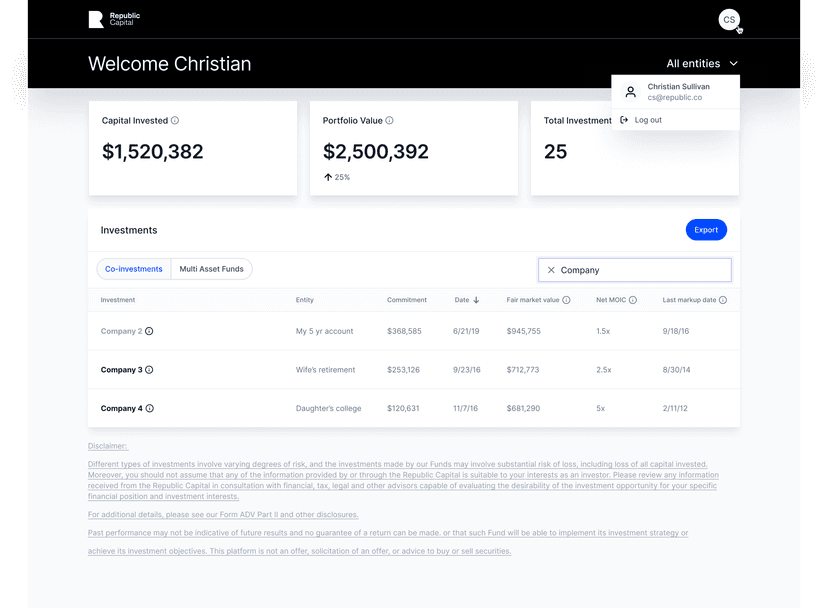This screenshot has width=828, height=608.
Task: Click the Fair market value info icon
Action: [566, 300]
